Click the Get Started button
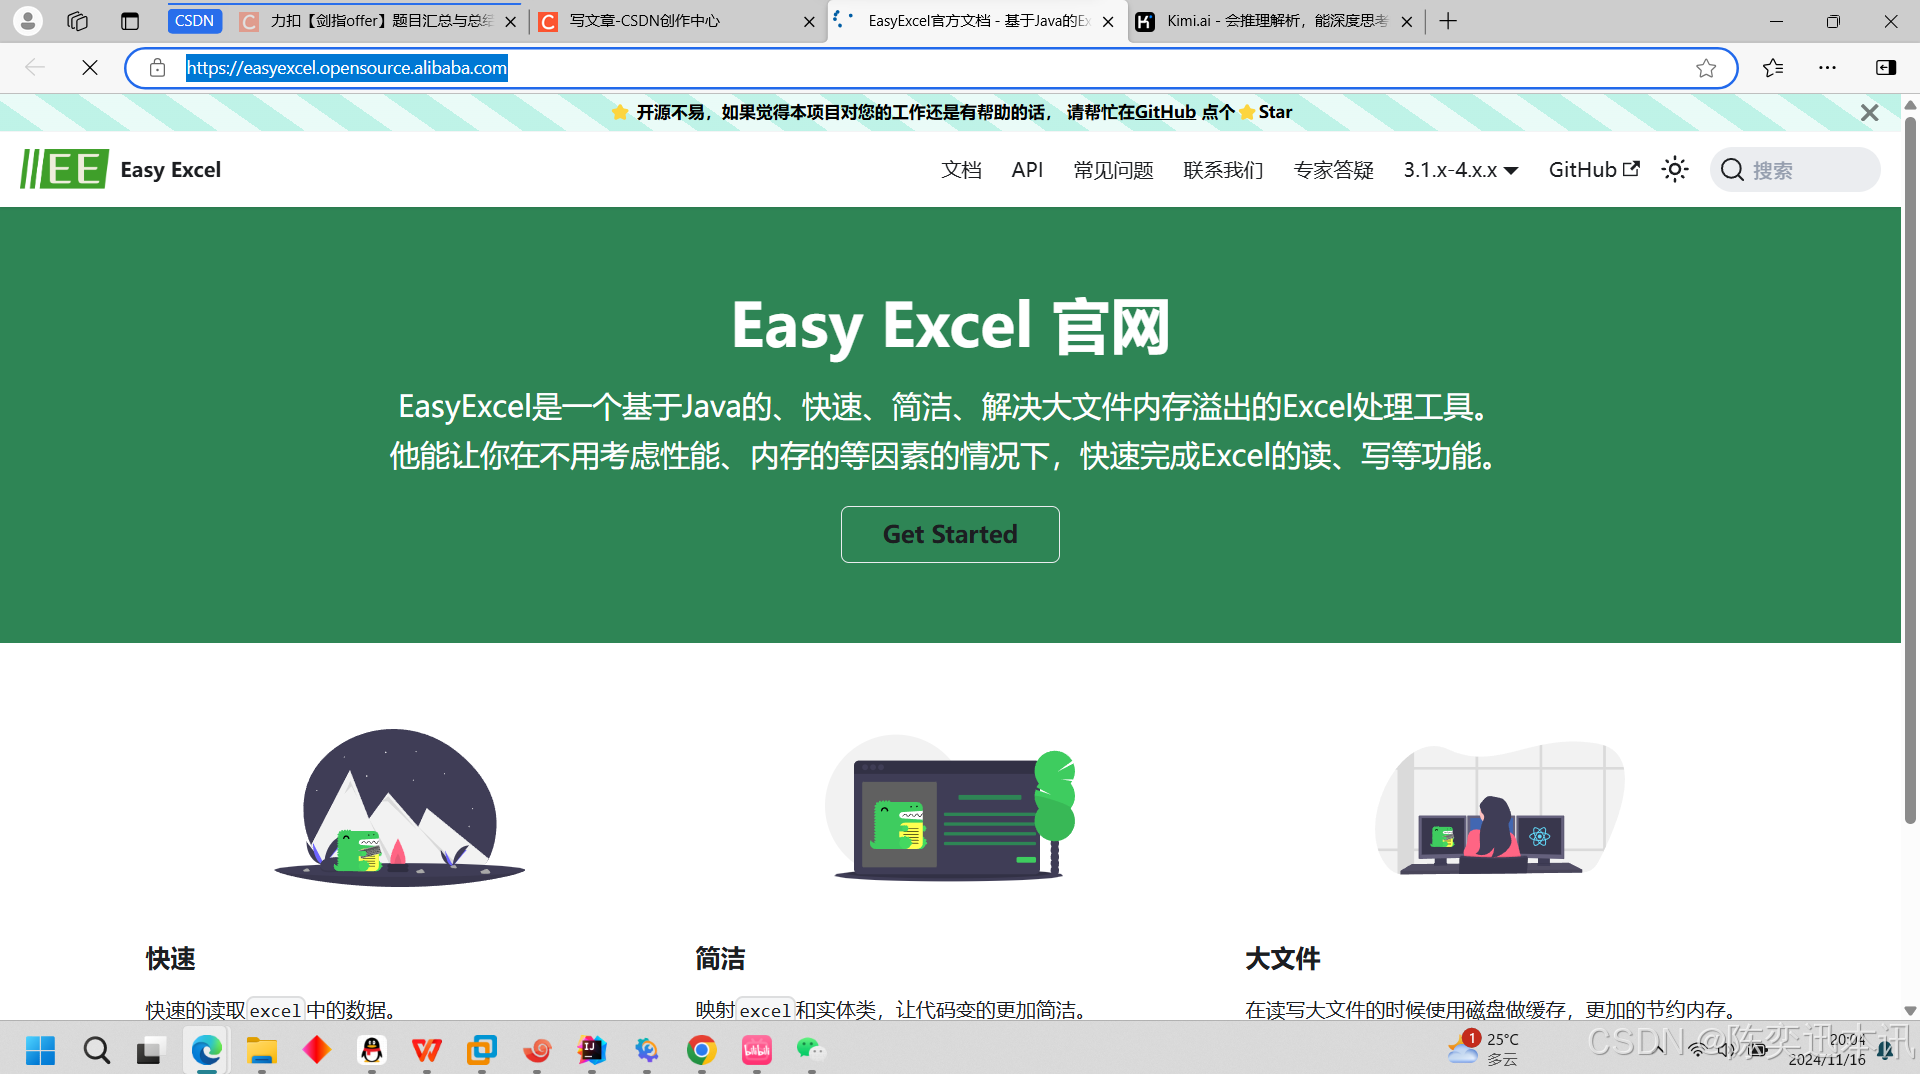Image resolution: width=1920 pixels, height=1074 pixels. [x=950, y=534]
